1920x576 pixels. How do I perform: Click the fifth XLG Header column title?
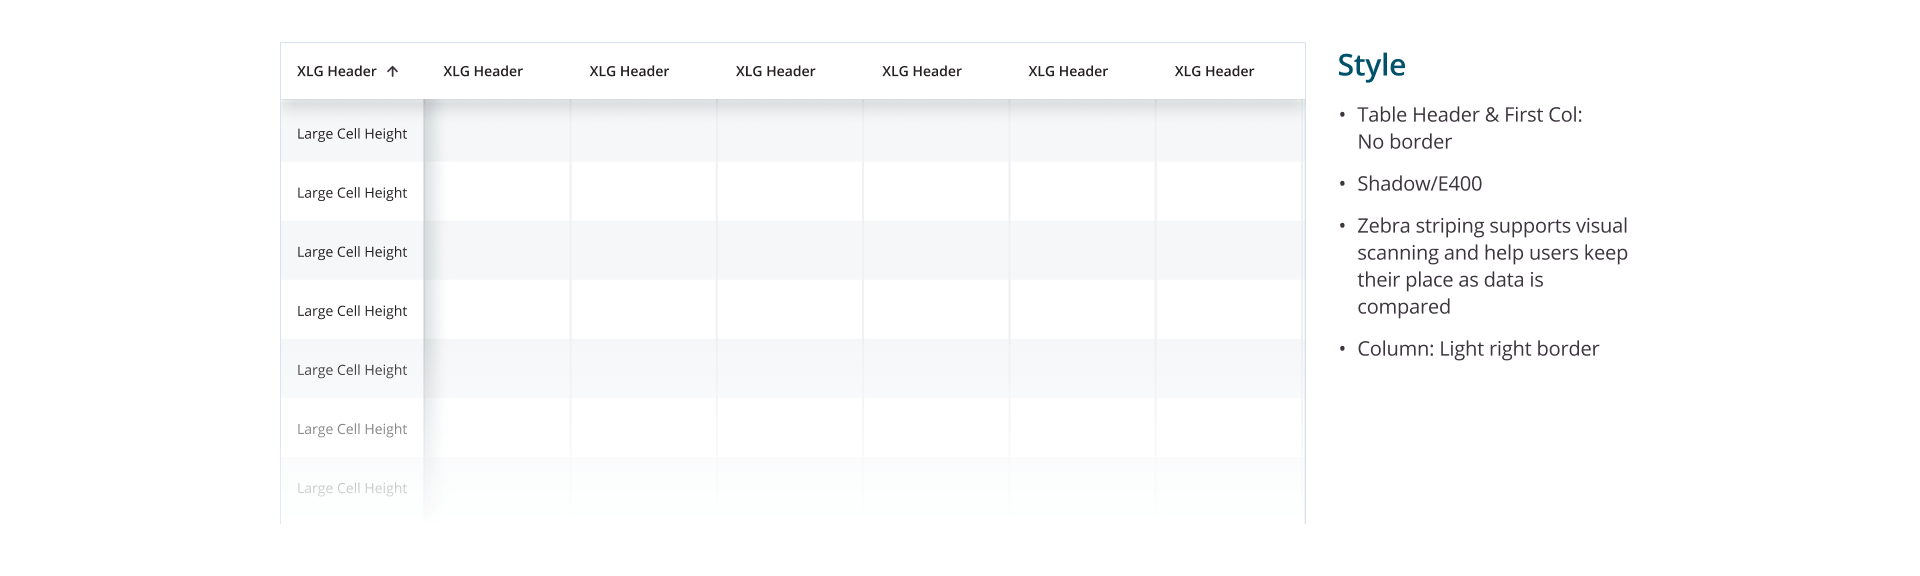pyautogui.click(x=921, y=71)
